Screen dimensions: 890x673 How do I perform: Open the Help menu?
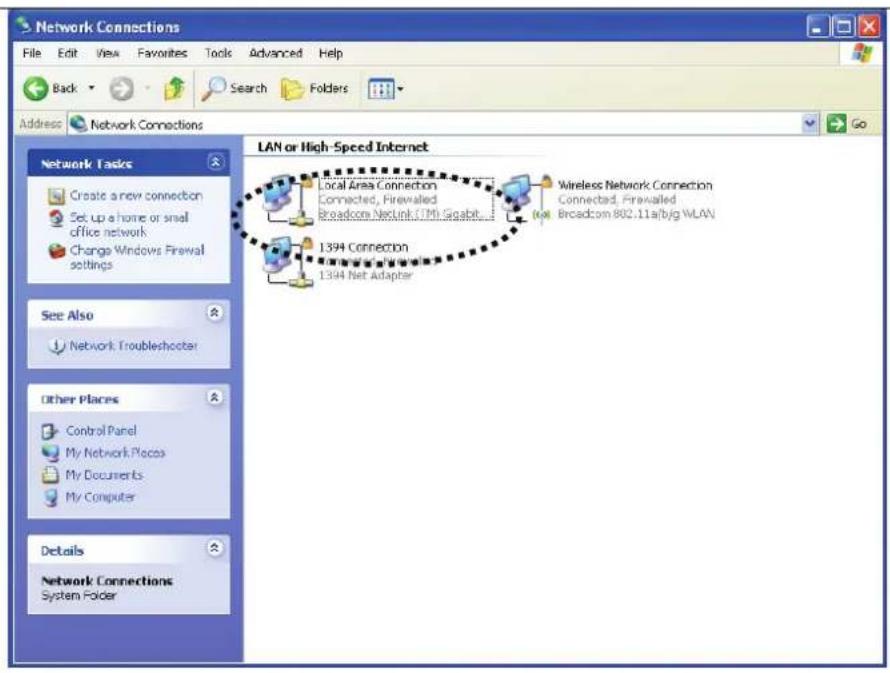click(x=330, y=53)
